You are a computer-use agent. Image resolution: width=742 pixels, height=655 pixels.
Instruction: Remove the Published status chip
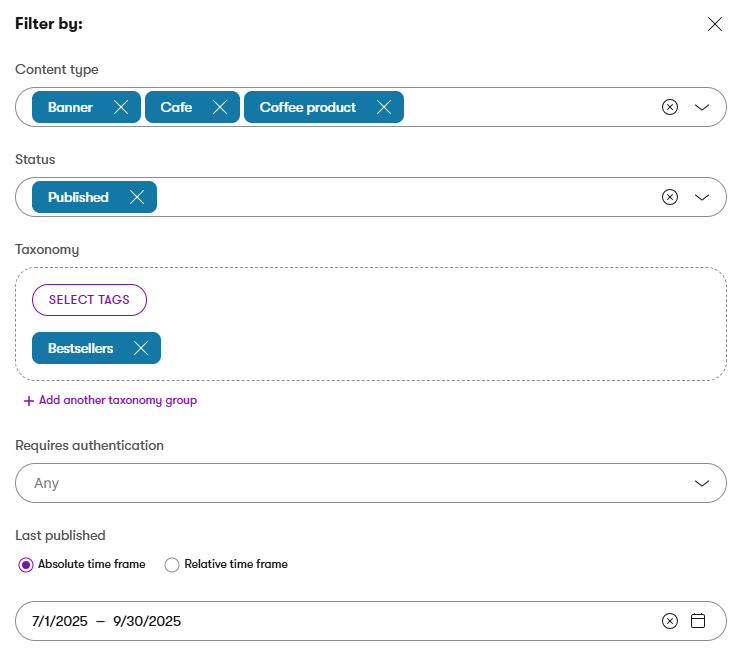coord(137,197)
